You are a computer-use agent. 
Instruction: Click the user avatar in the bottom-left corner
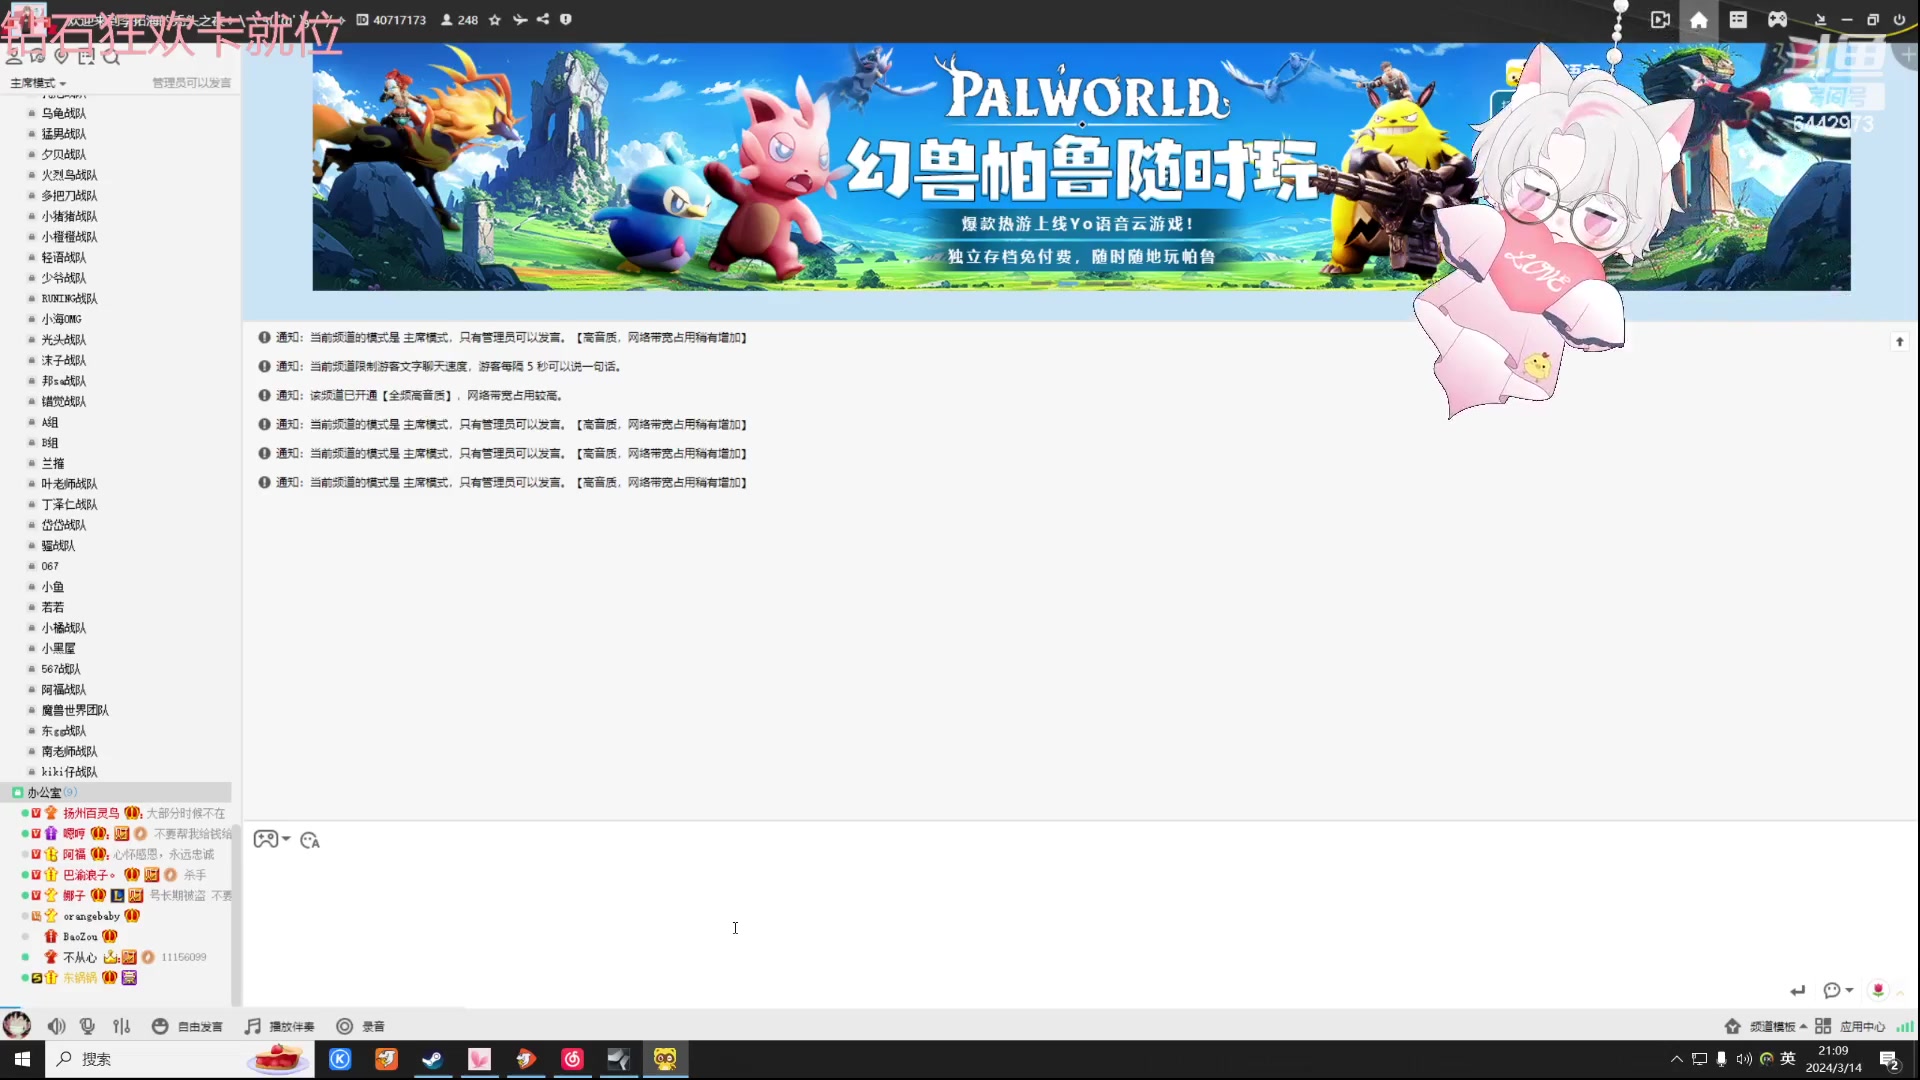pos(17,1025)
